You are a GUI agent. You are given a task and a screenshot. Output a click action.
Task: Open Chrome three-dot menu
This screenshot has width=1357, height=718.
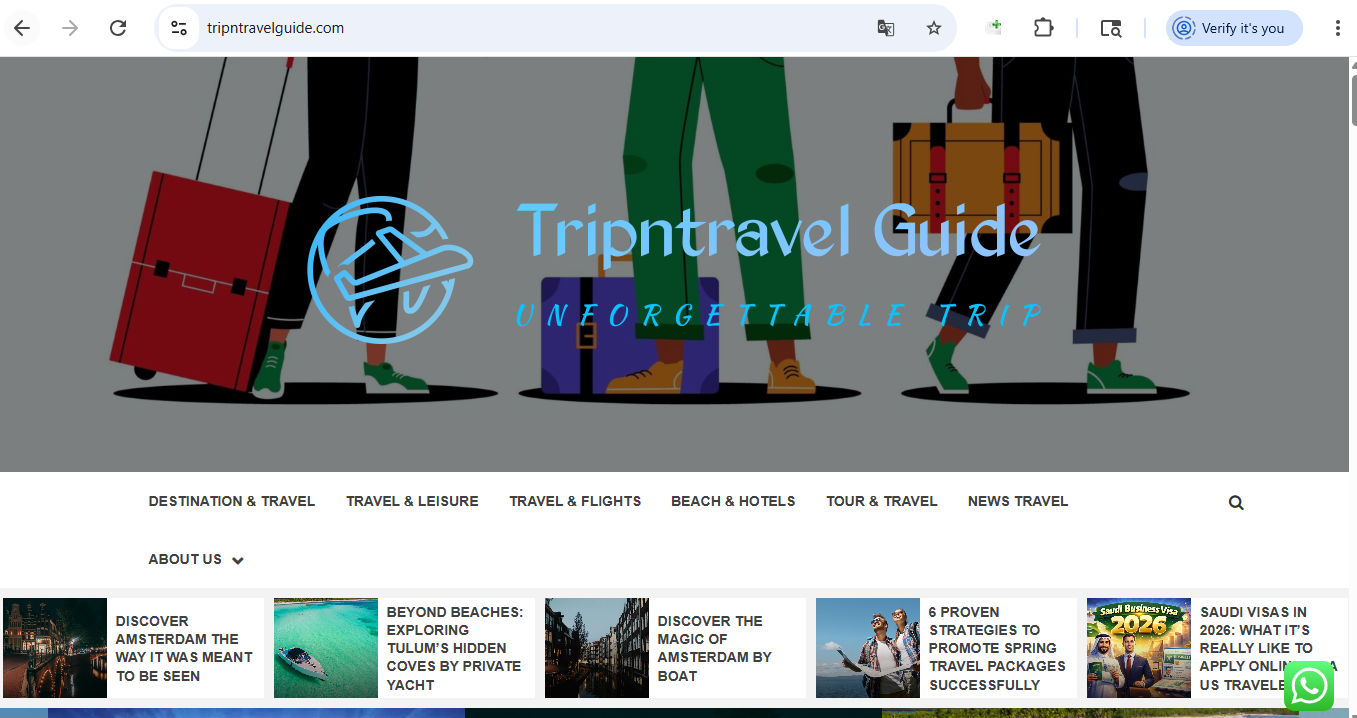[x=1337, y=28]
